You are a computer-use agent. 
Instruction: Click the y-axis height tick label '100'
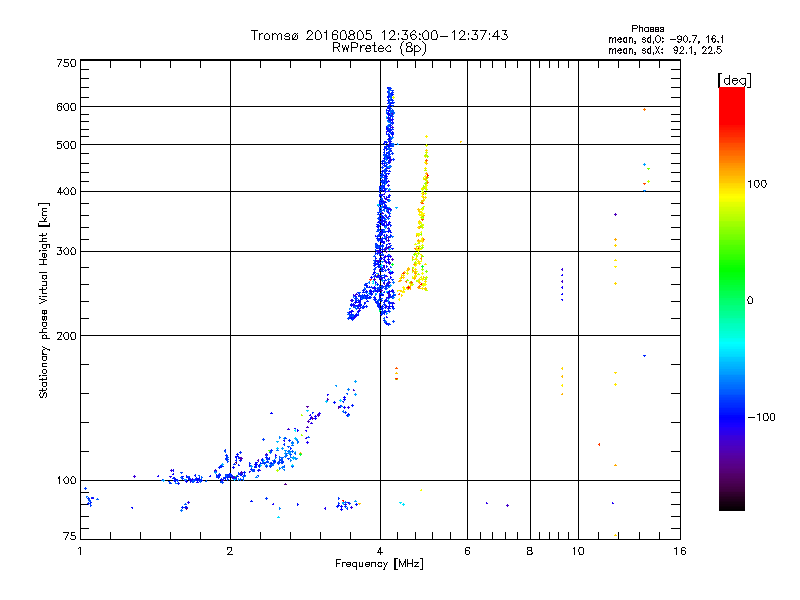(x=66, y=481)
